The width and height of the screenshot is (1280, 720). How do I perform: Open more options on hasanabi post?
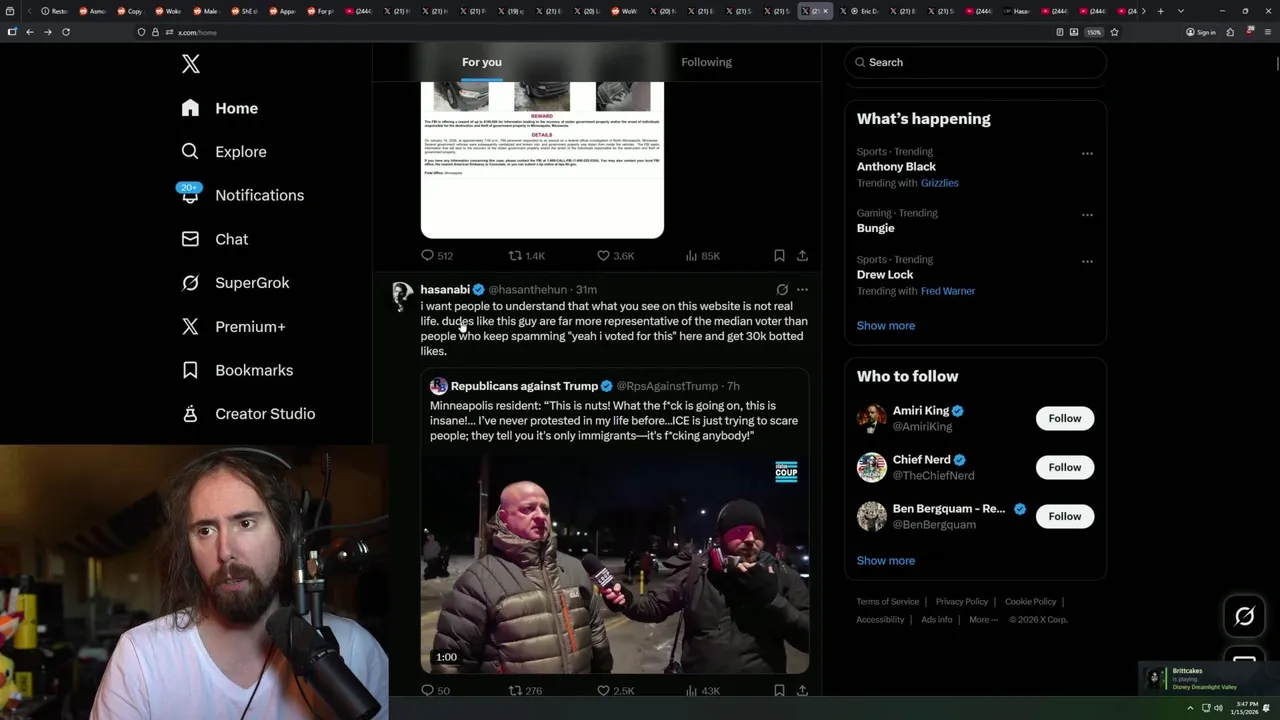click(802, 290)
